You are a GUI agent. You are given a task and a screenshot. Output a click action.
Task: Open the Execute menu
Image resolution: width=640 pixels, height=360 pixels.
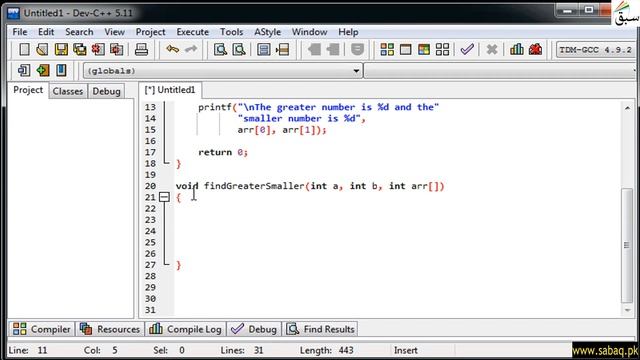point(193,32)
